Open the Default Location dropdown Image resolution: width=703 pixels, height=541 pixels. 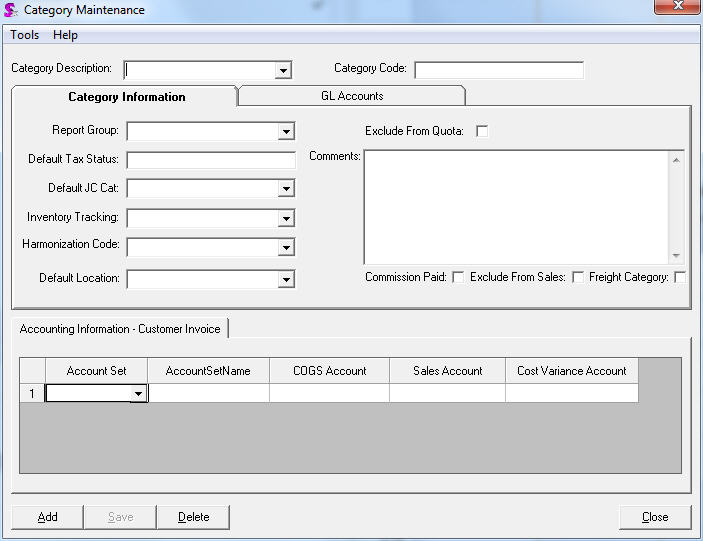(x=286, y=280)
